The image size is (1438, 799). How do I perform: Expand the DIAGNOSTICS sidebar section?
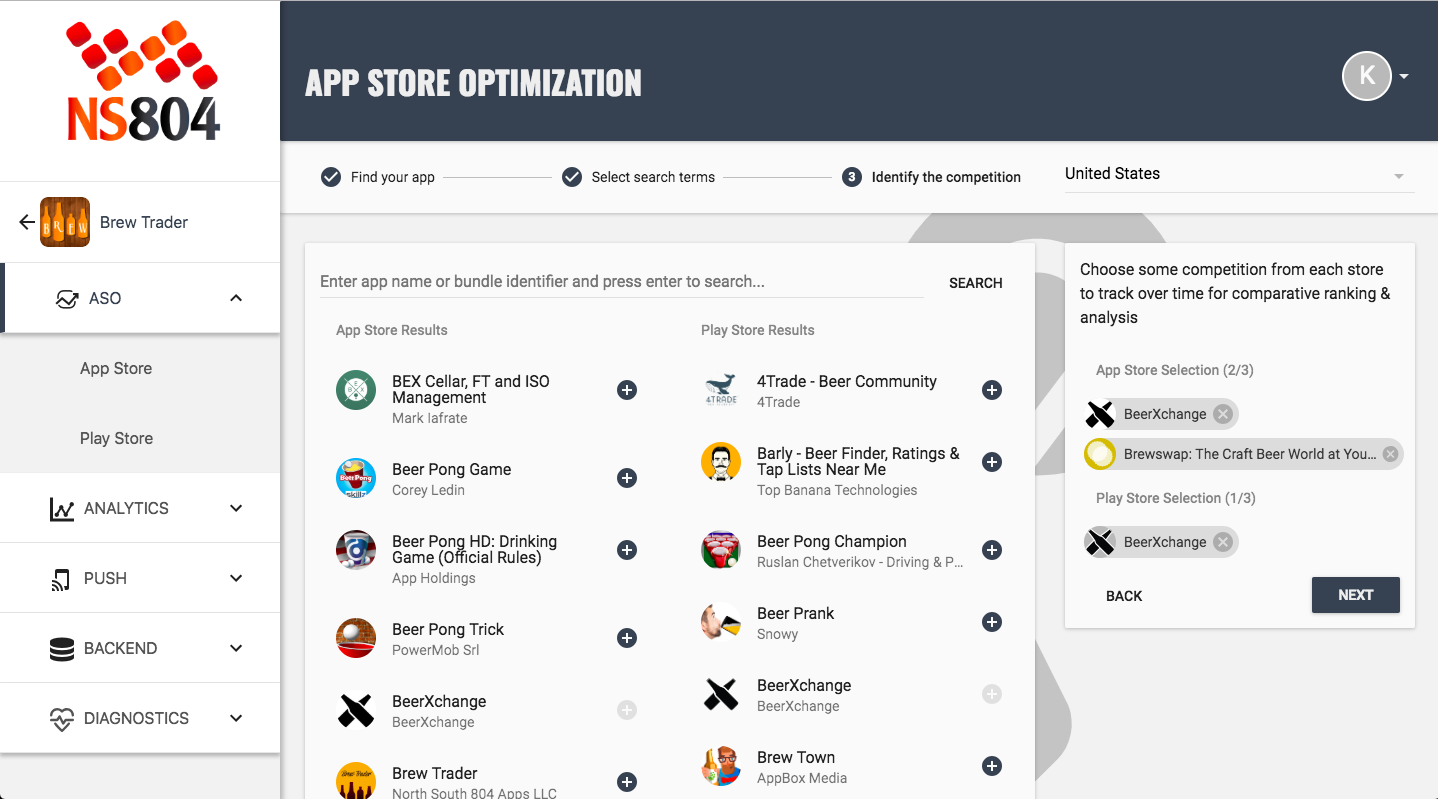click(236, 718)
